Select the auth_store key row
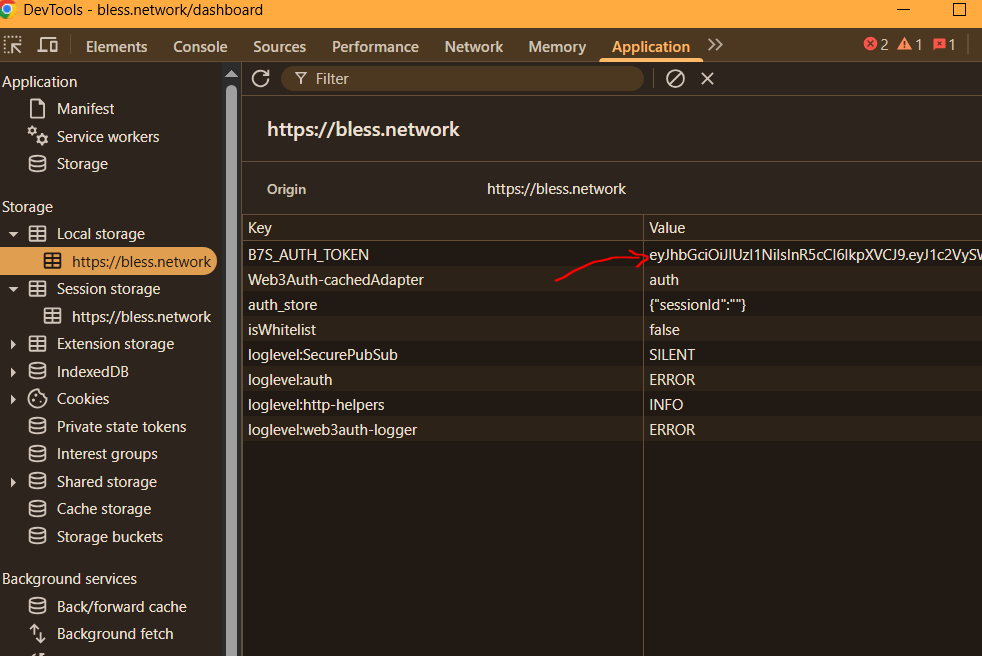The image size is (982, 656). click(x=443, y=305)
